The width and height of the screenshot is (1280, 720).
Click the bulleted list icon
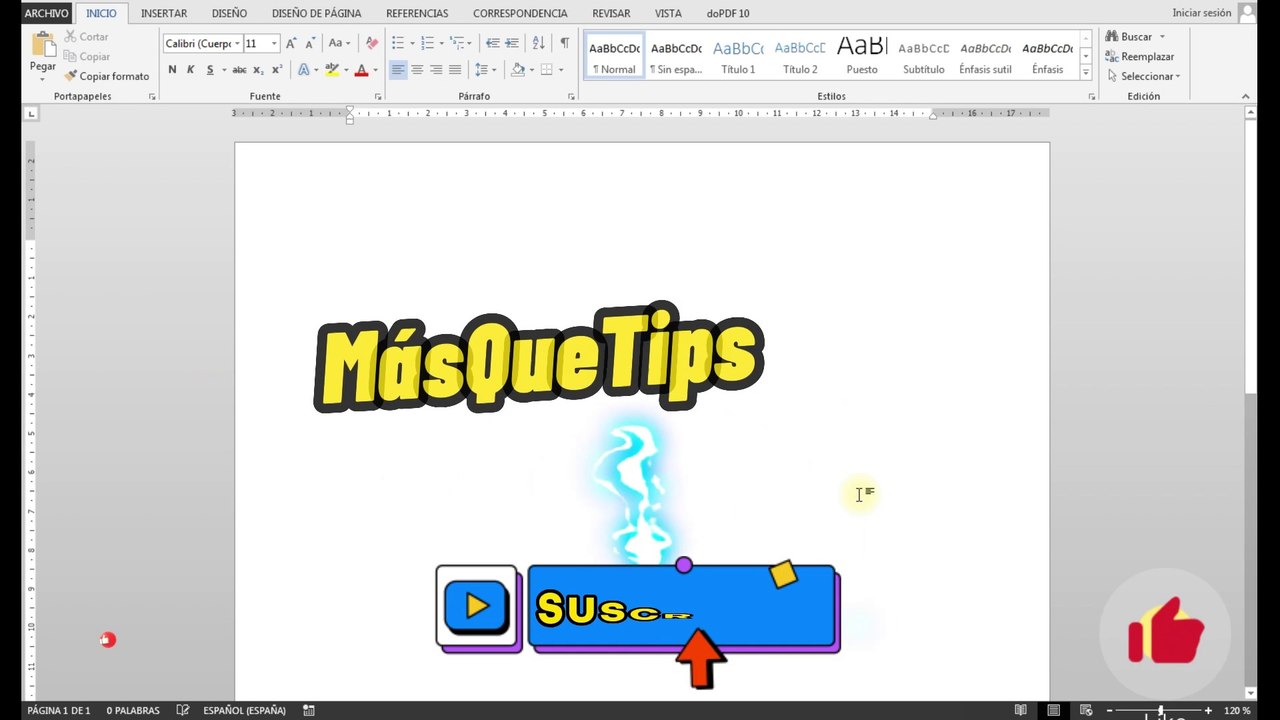(x=397, y=43)
